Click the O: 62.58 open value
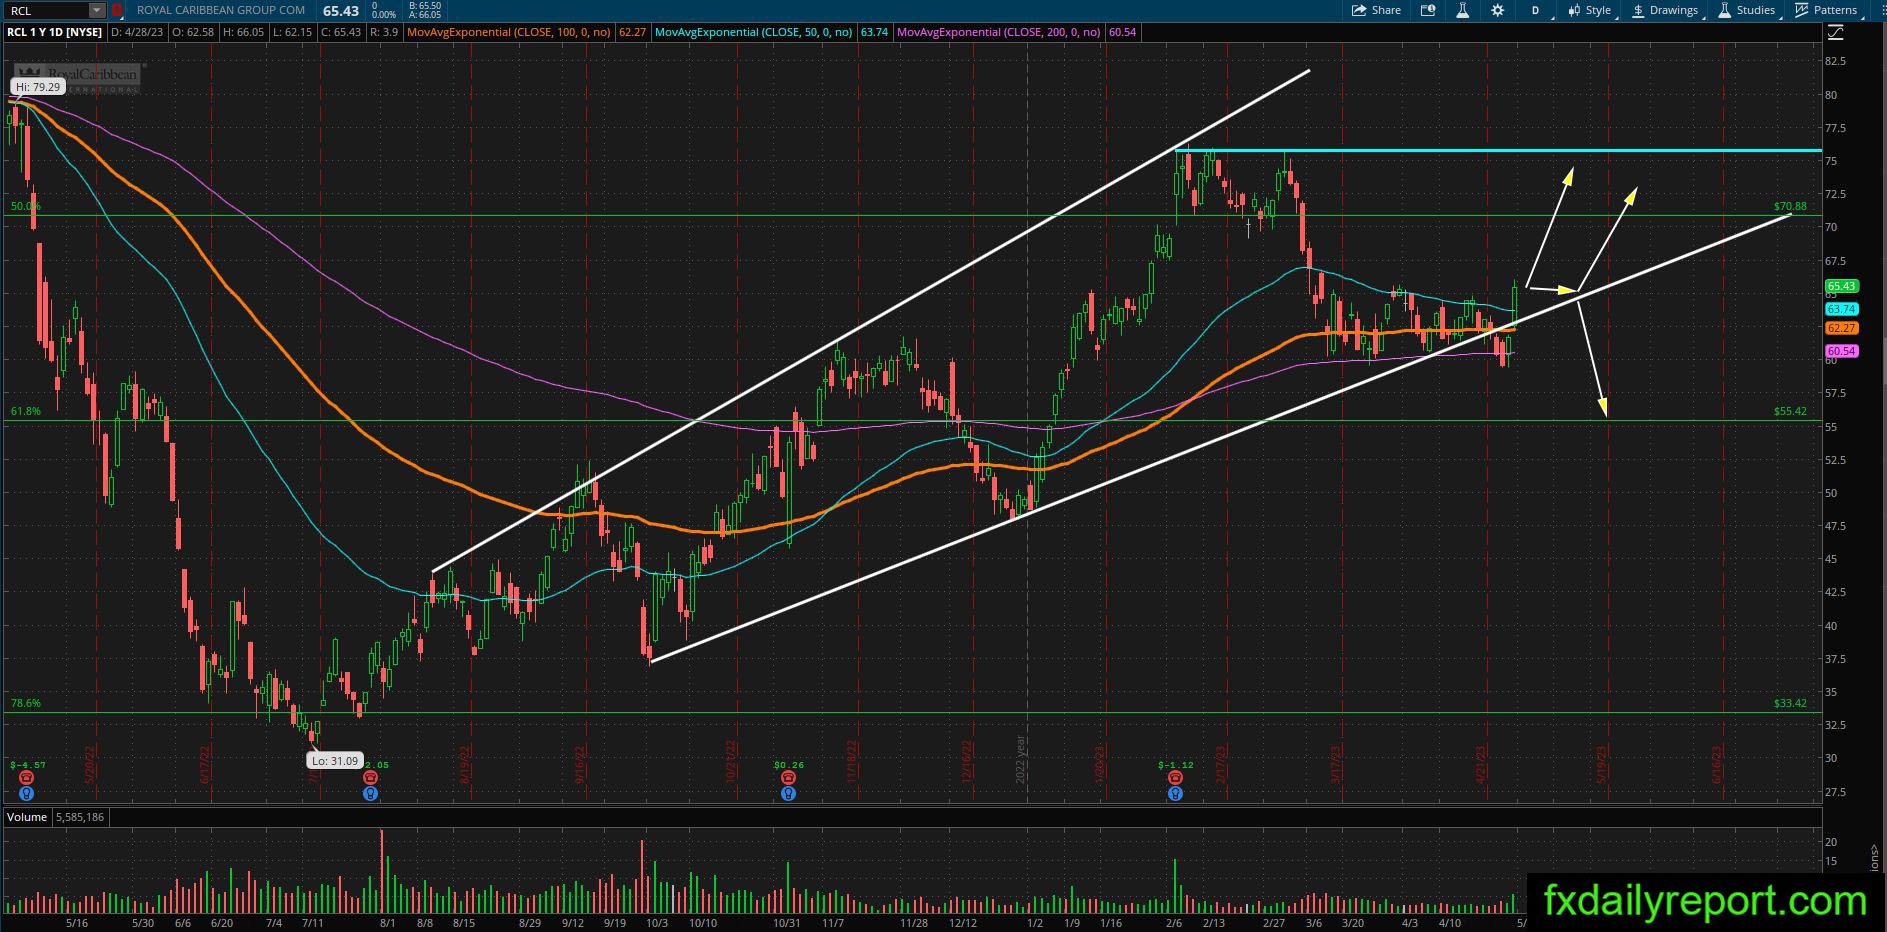The width and height of the screenshot is (1887, 932). [193, 32]
